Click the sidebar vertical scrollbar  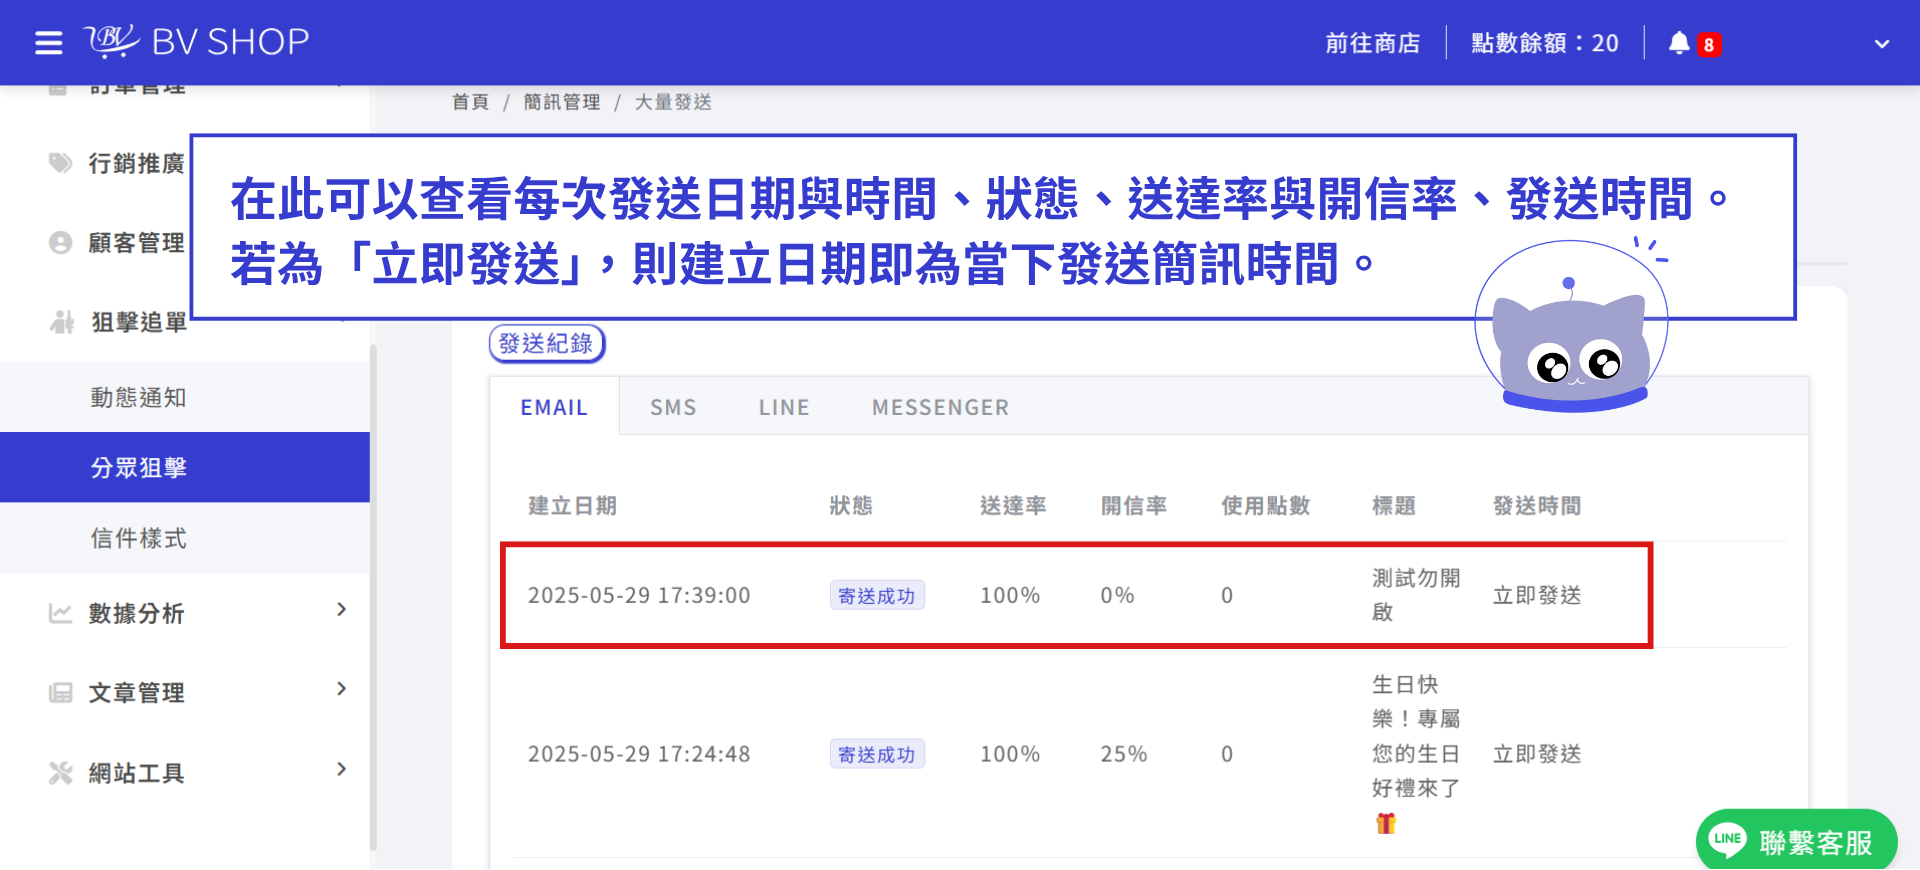[x=373, y=597]
